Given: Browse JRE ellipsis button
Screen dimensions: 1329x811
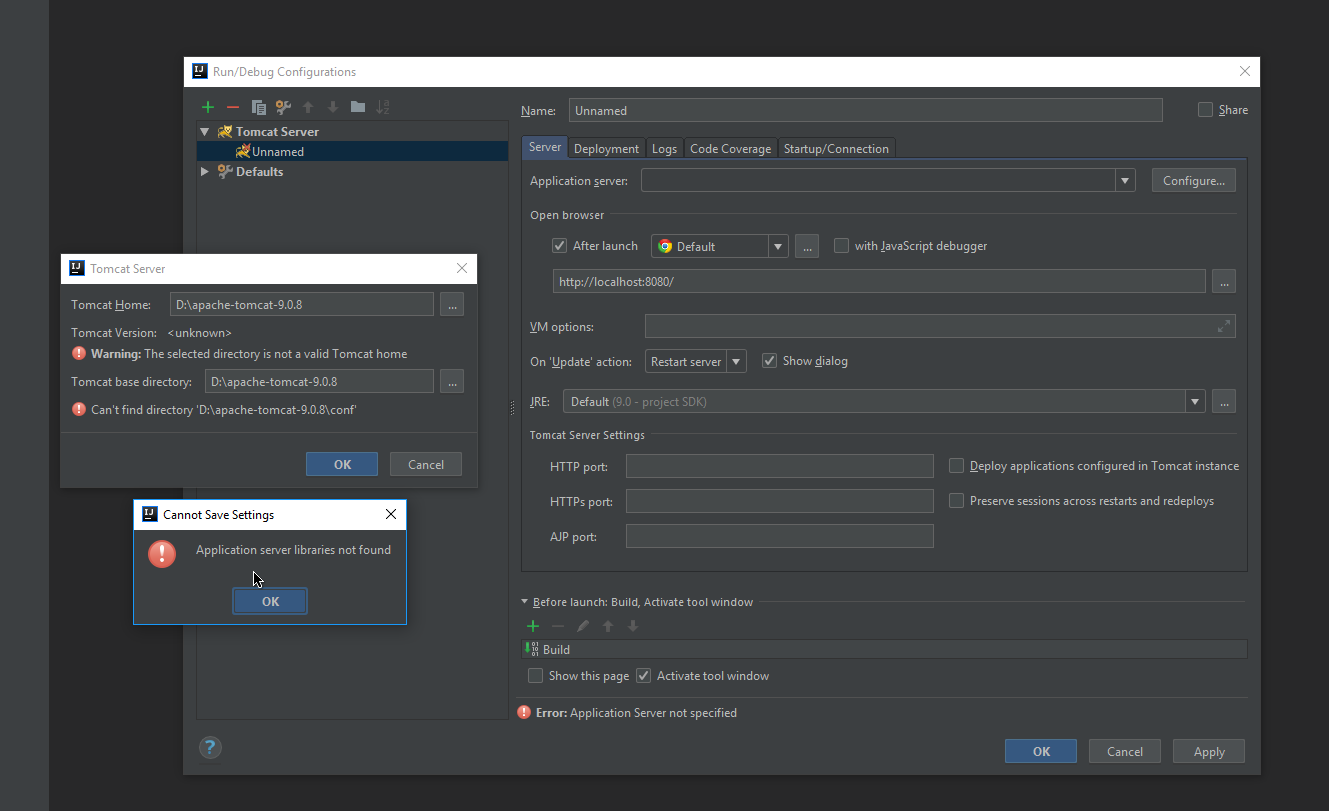Looking at the screenshot, I should (1224, 401).
